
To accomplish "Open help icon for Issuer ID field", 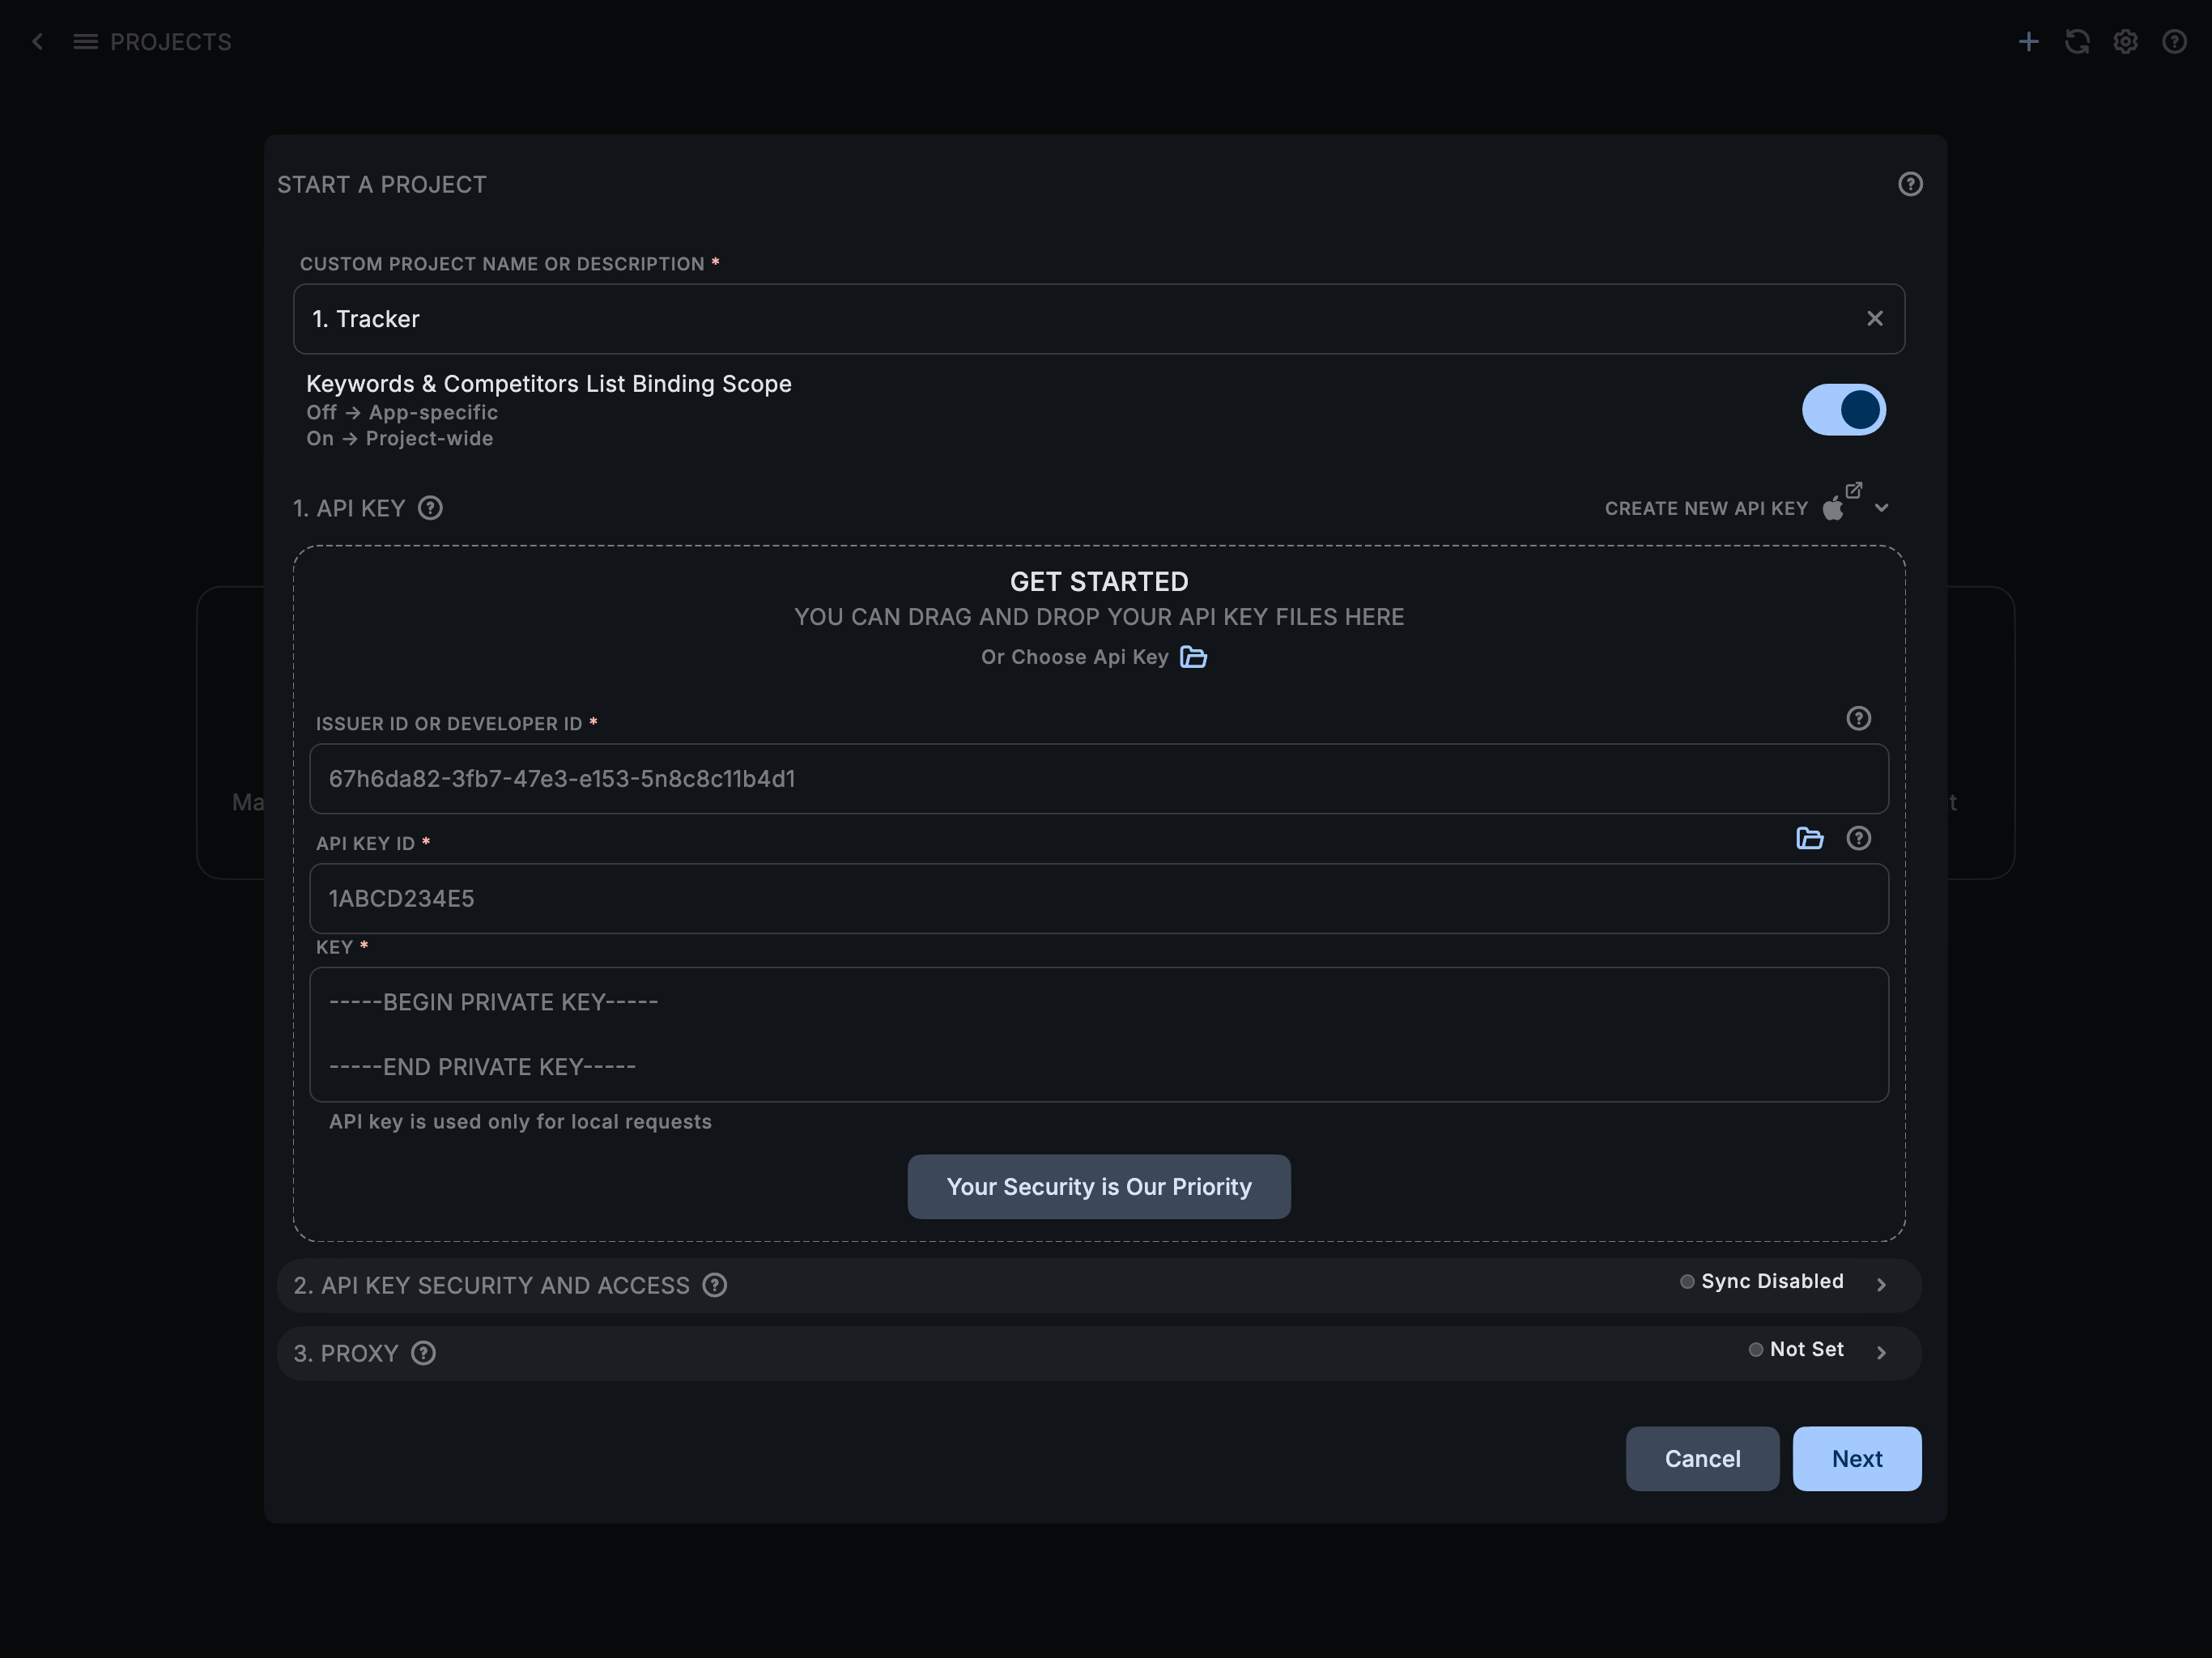I will 1858,718.
